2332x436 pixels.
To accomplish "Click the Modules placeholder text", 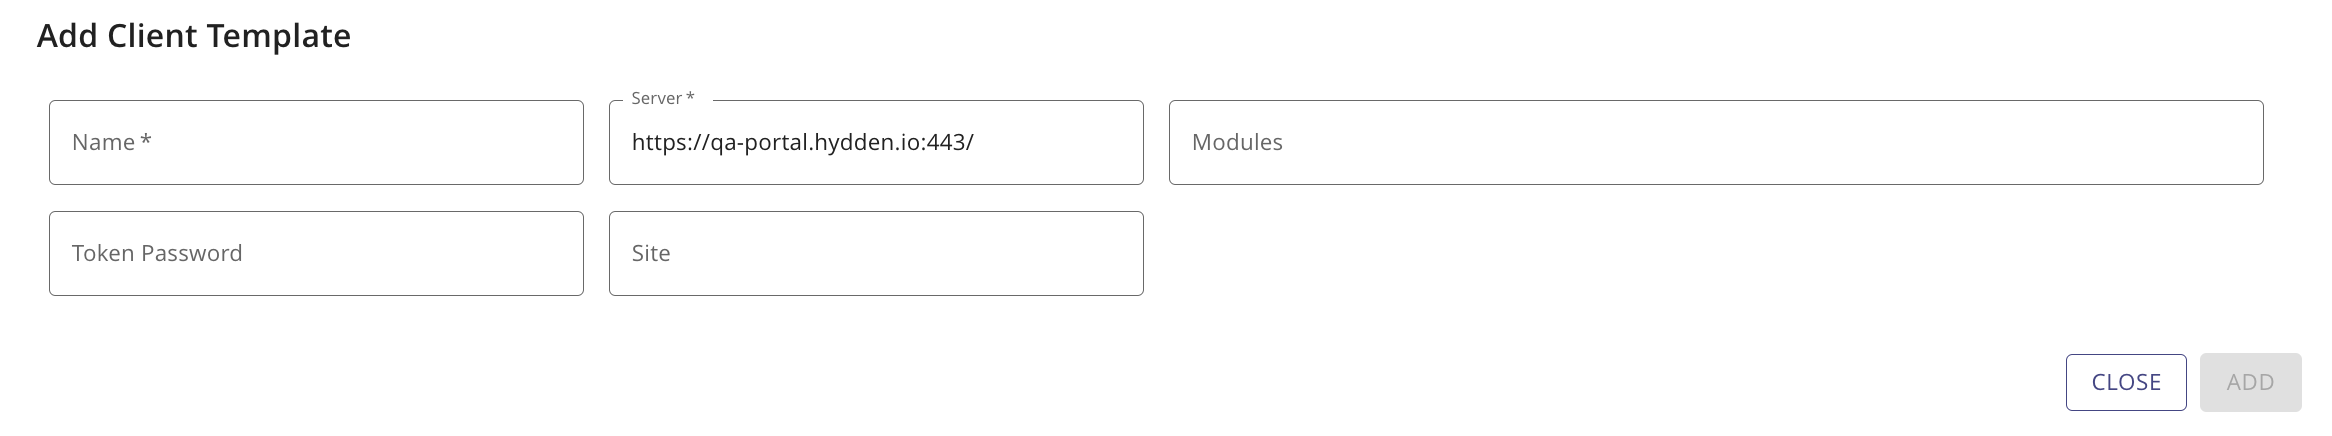I will point(1237,142).
